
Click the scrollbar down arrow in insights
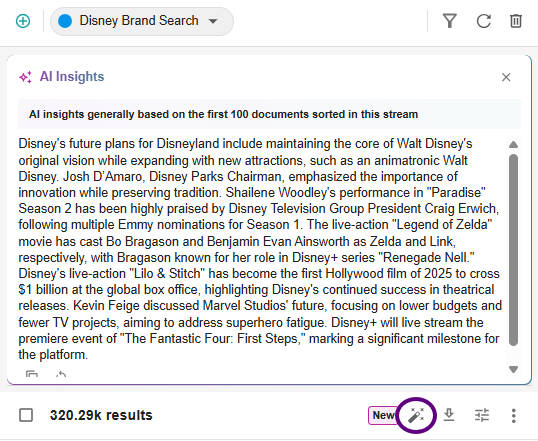(513, 369)
